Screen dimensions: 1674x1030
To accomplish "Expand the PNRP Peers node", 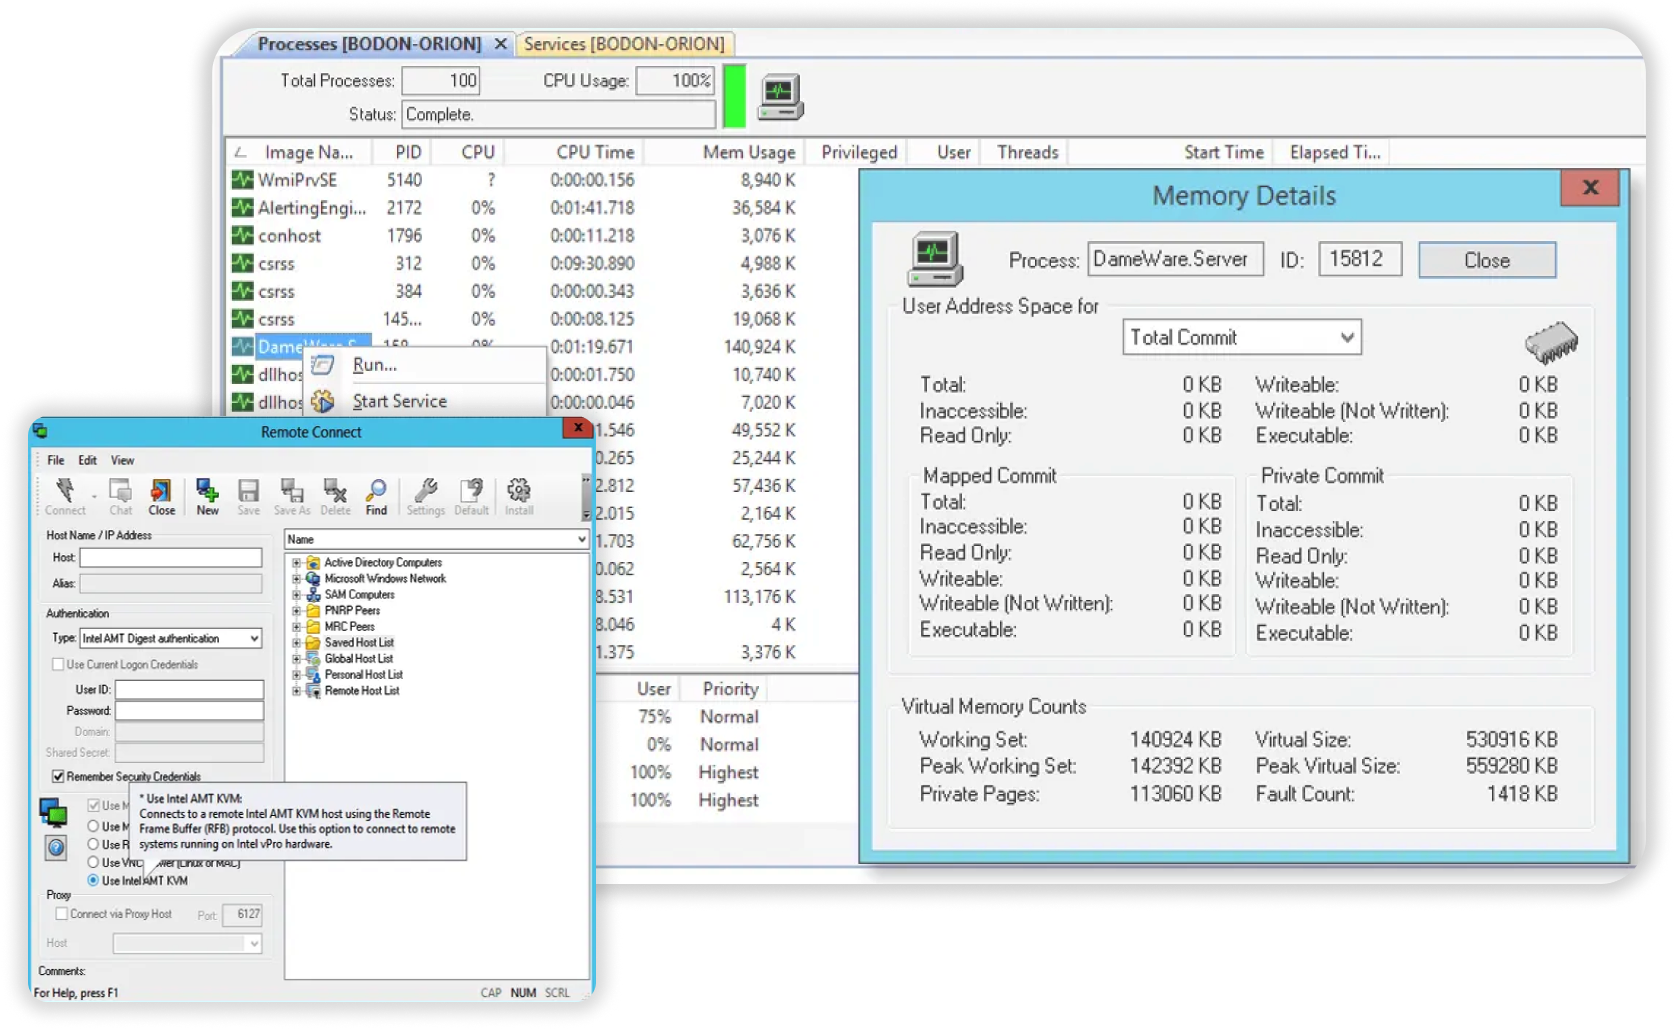I will tap(296, 611).
